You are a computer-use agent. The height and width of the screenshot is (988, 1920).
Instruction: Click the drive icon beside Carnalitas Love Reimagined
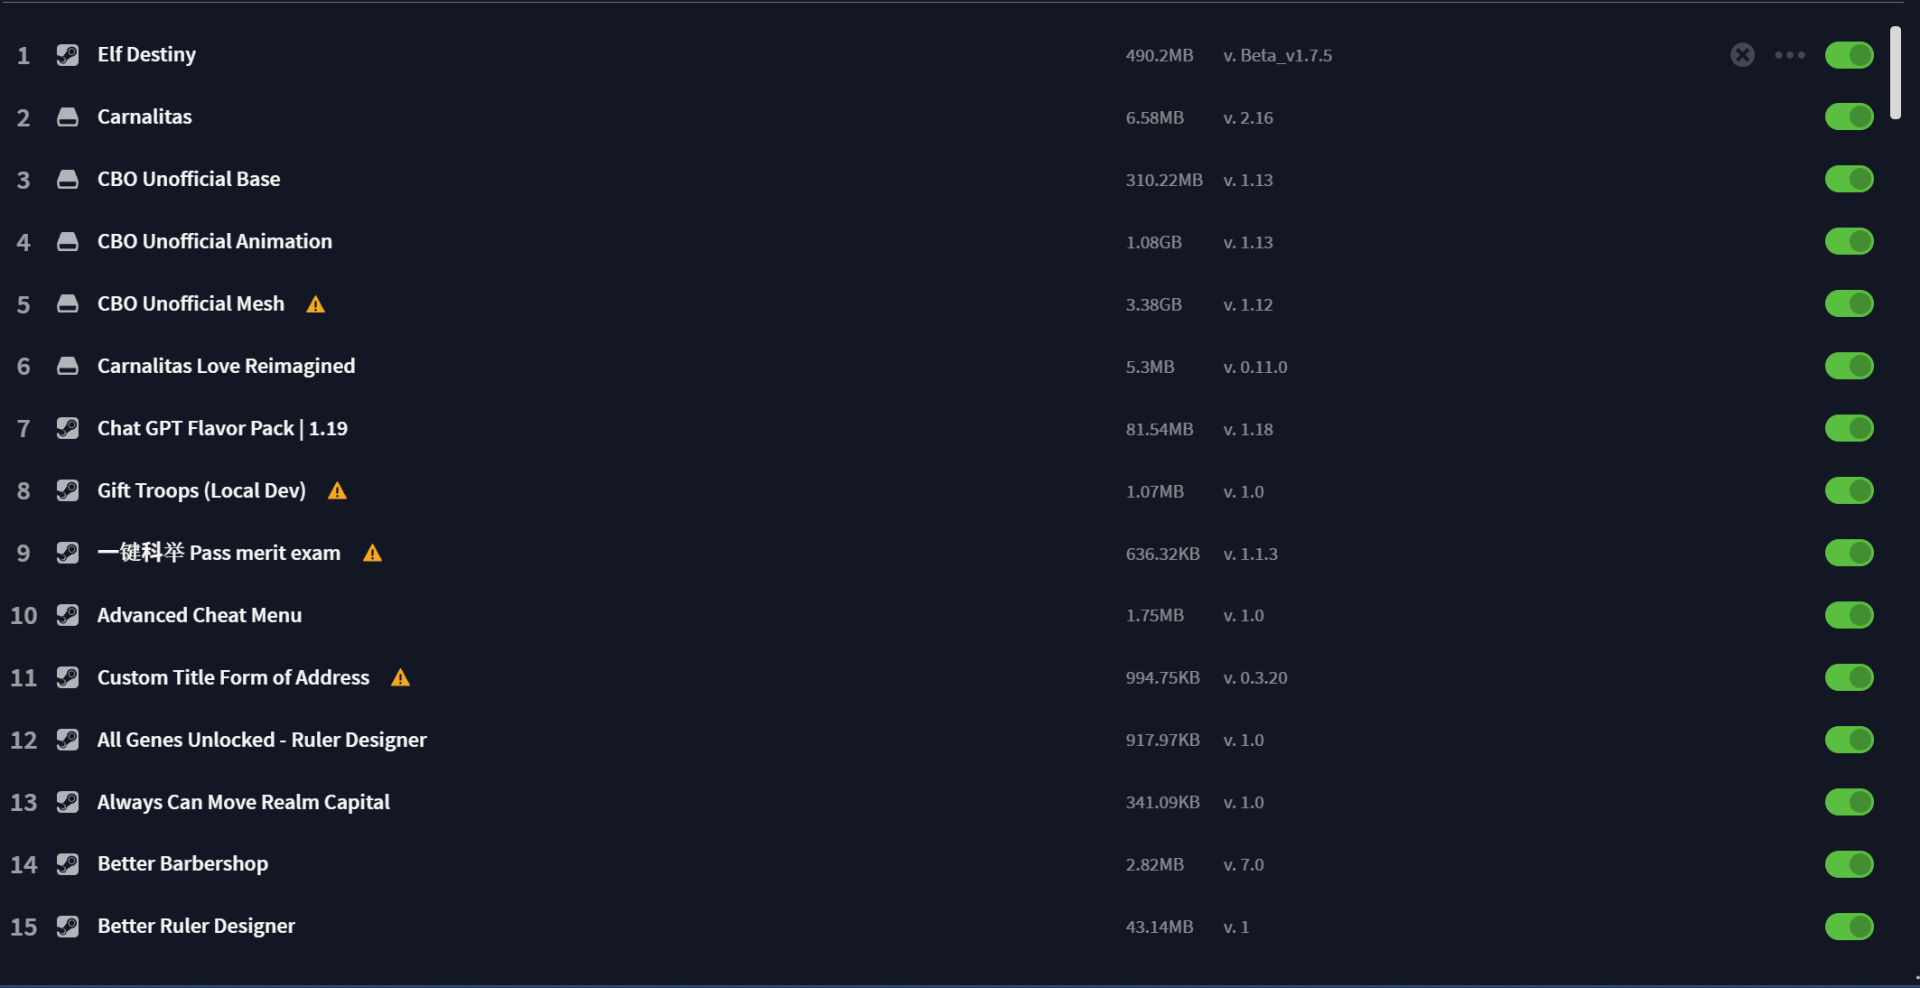pyautogui.click(x=67, y=366)
